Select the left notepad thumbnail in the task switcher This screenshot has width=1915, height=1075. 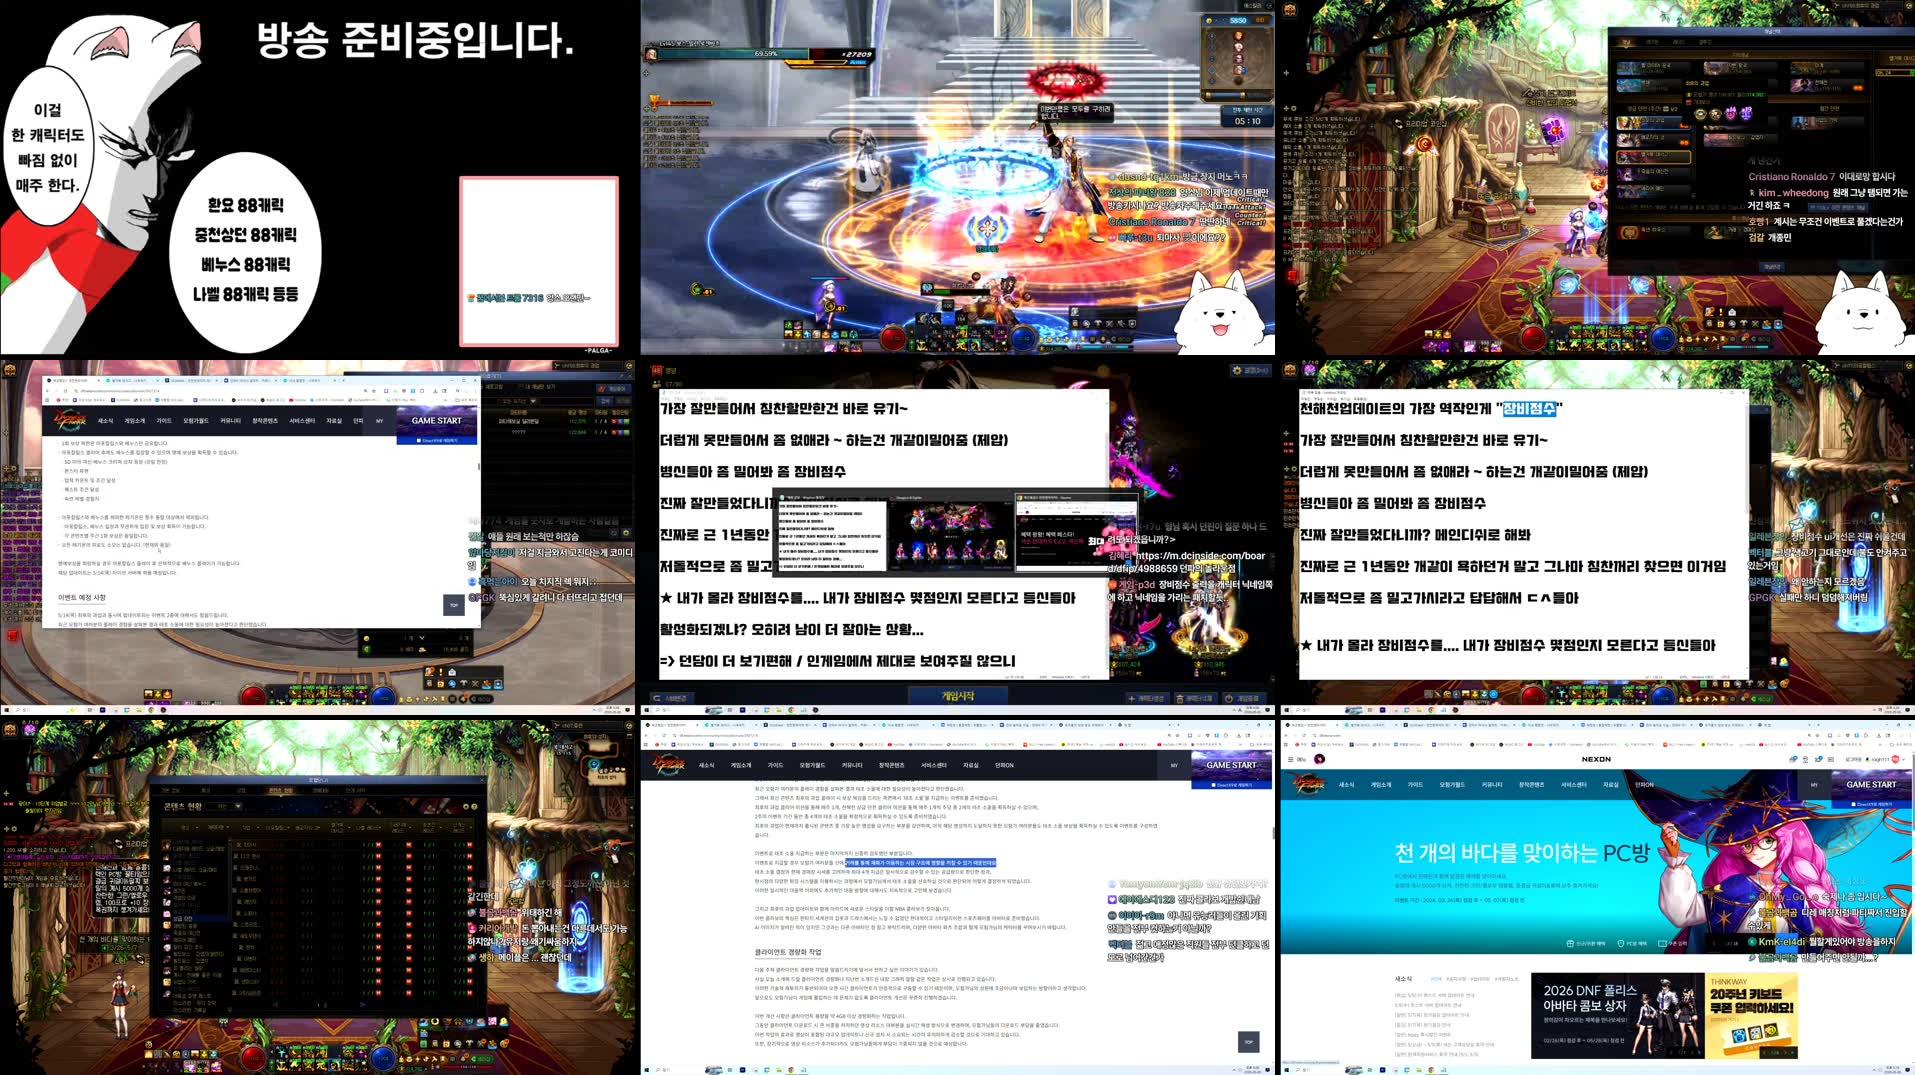tap(832, 532)
